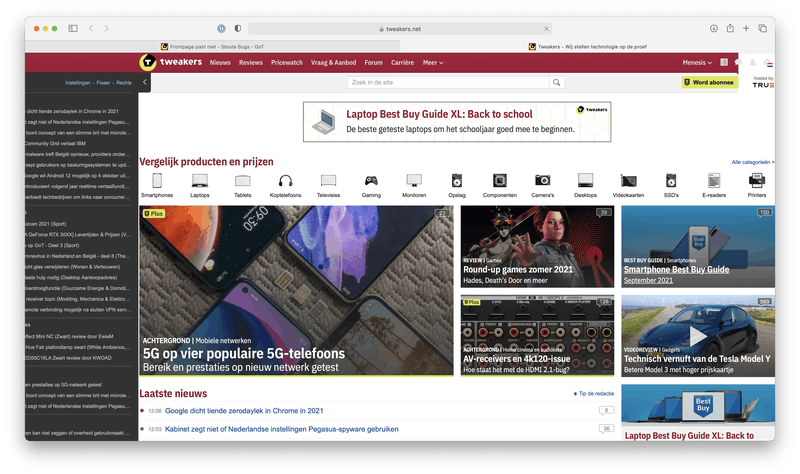Open the Smartphones category icon
This screenshot has height=474, width=800.
[x=157, y=181]
